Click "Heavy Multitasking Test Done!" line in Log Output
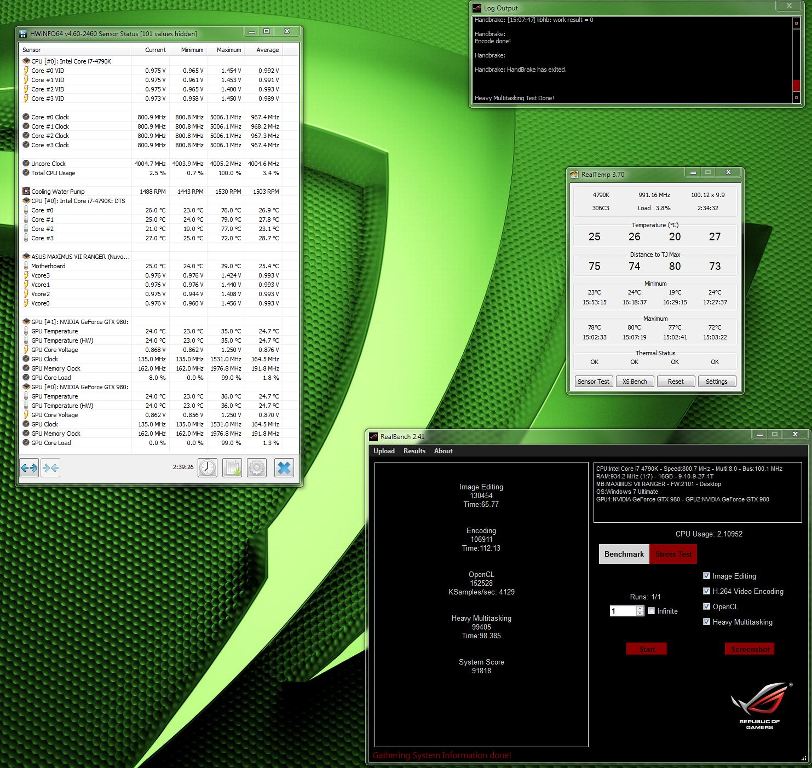Screen dimensions: 812x768 (514, 98)
